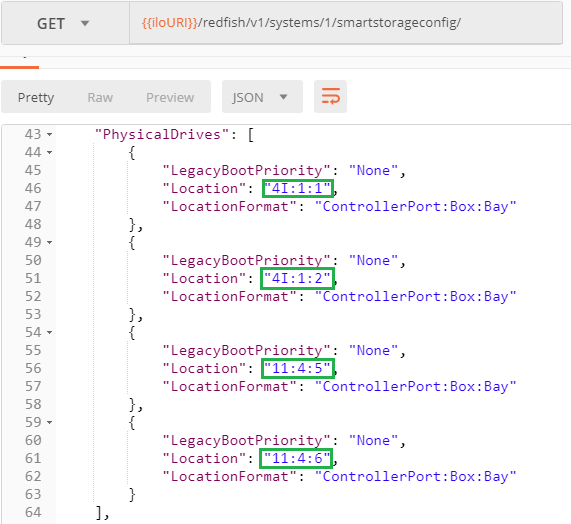Click line number 64 in gutter
The width and height of the screenshot is (571, 524).
coord(33,512)
